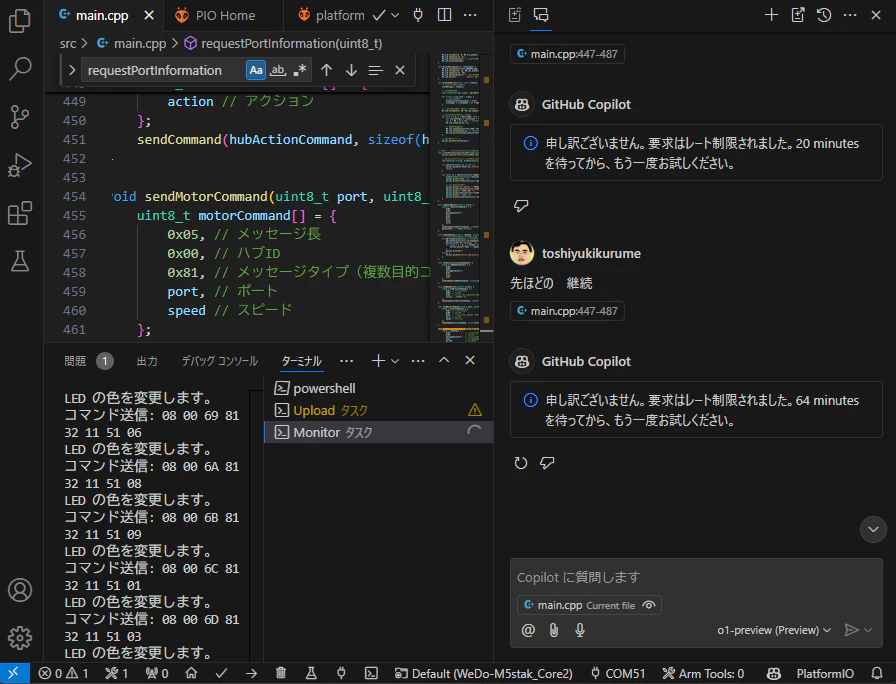Thumbs down the 20 minutes rate-limit response
This screenshot has width=896, height=684.
(521, 206)
